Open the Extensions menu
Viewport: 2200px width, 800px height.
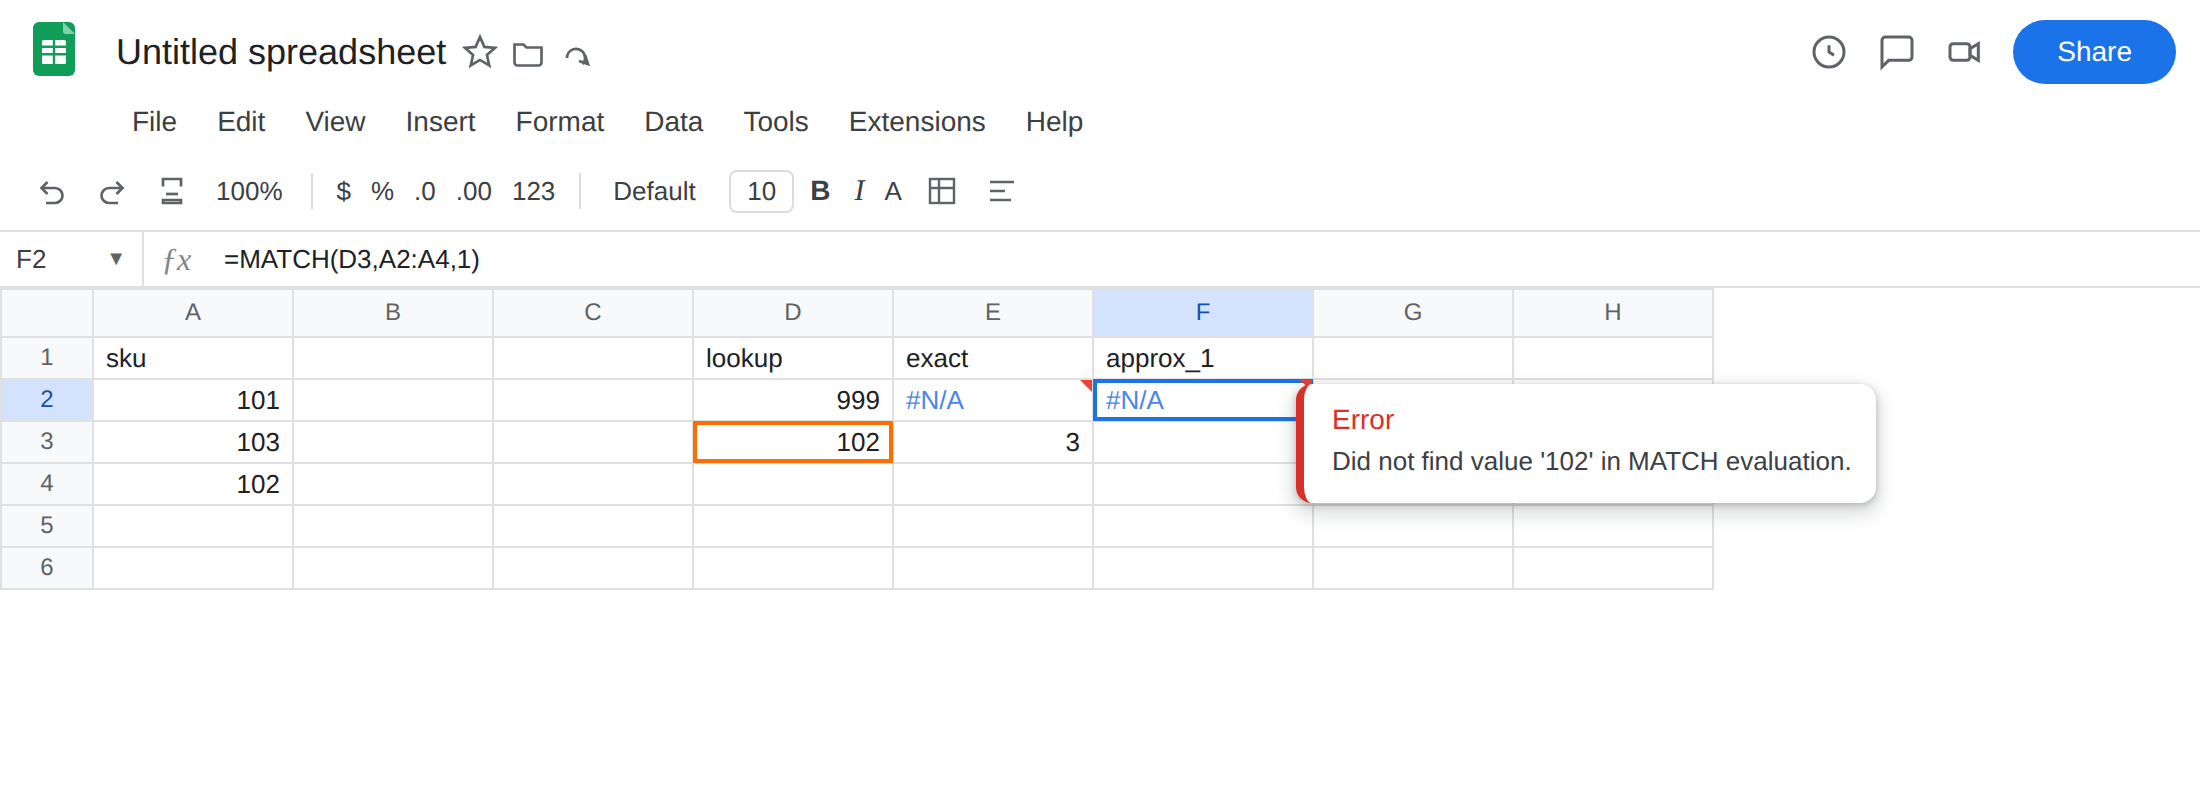[917, 121]
